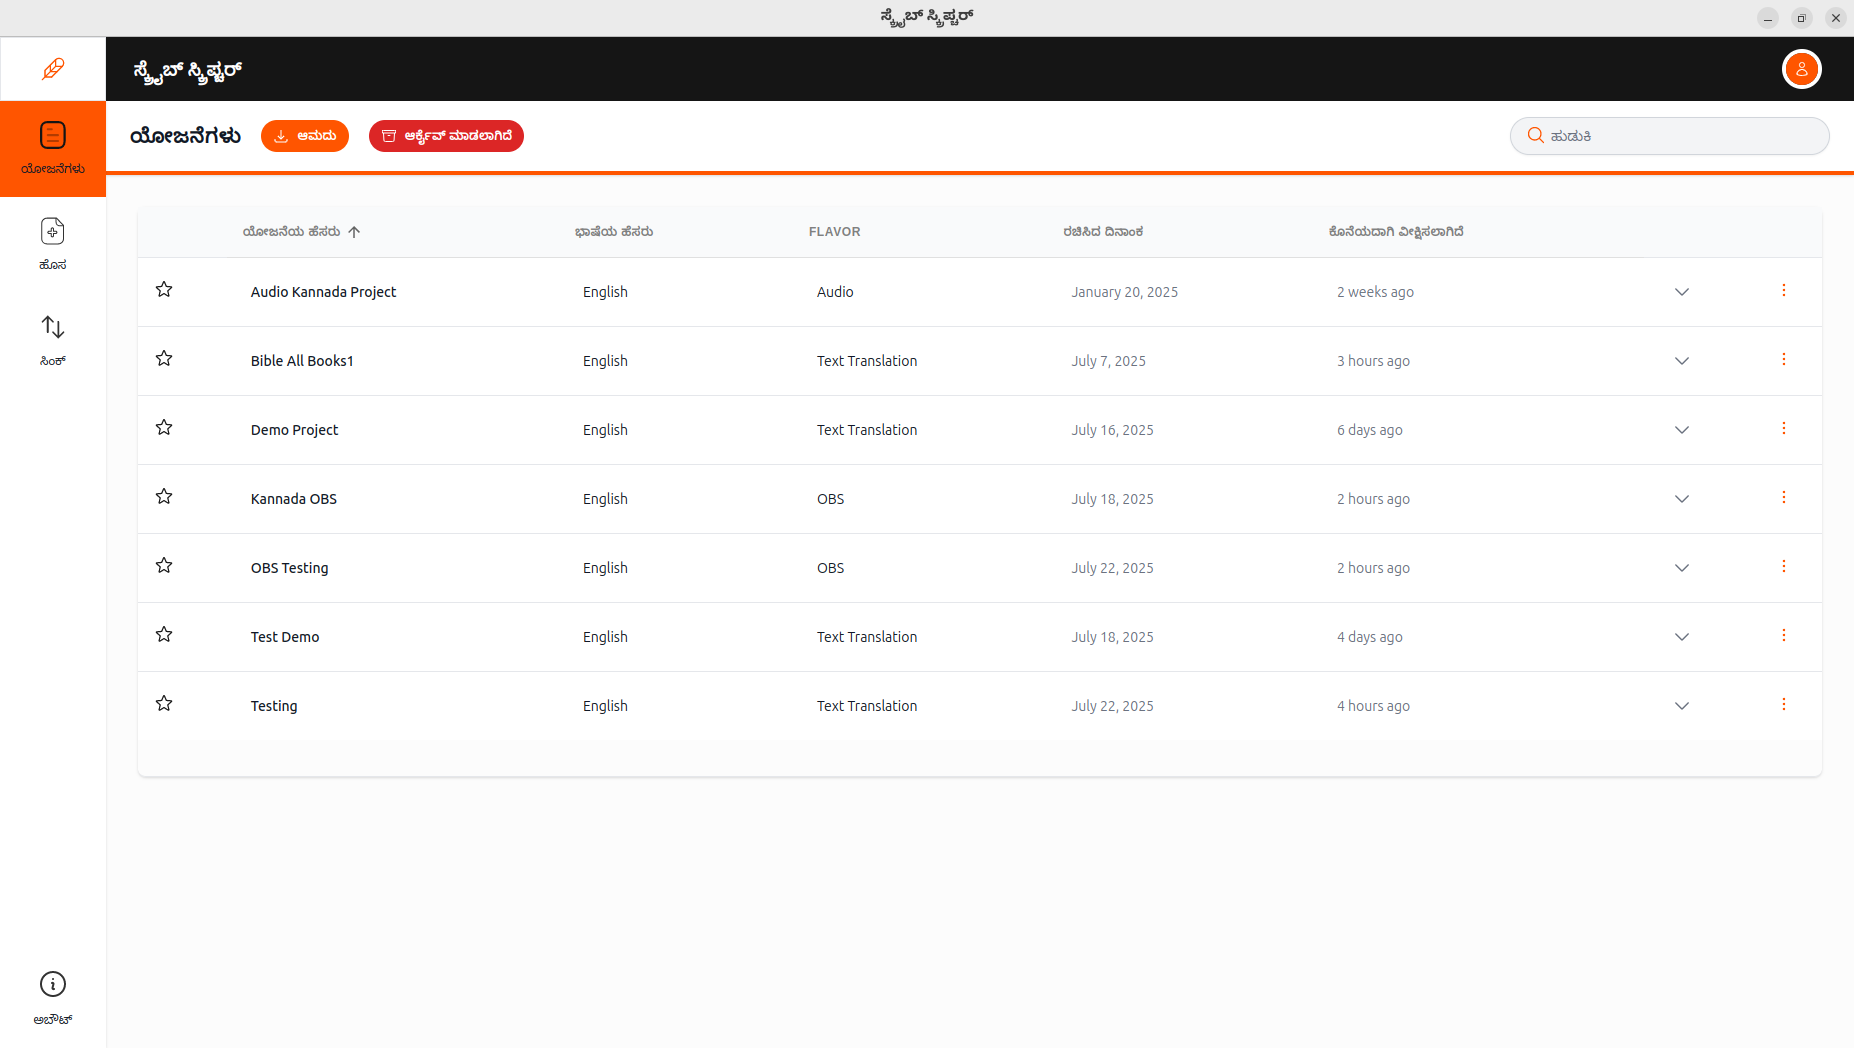Open three-dot menu on Audio Kannada Project
The height and width of the screenshot is (1048, 1854).
click(1784, 290)
